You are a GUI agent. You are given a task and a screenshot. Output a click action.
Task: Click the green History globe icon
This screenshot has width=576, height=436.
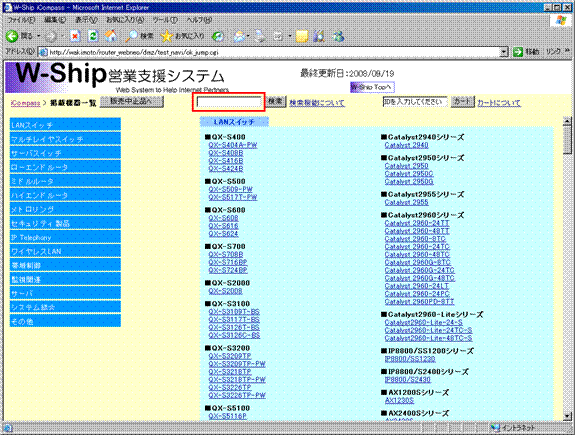218,36
